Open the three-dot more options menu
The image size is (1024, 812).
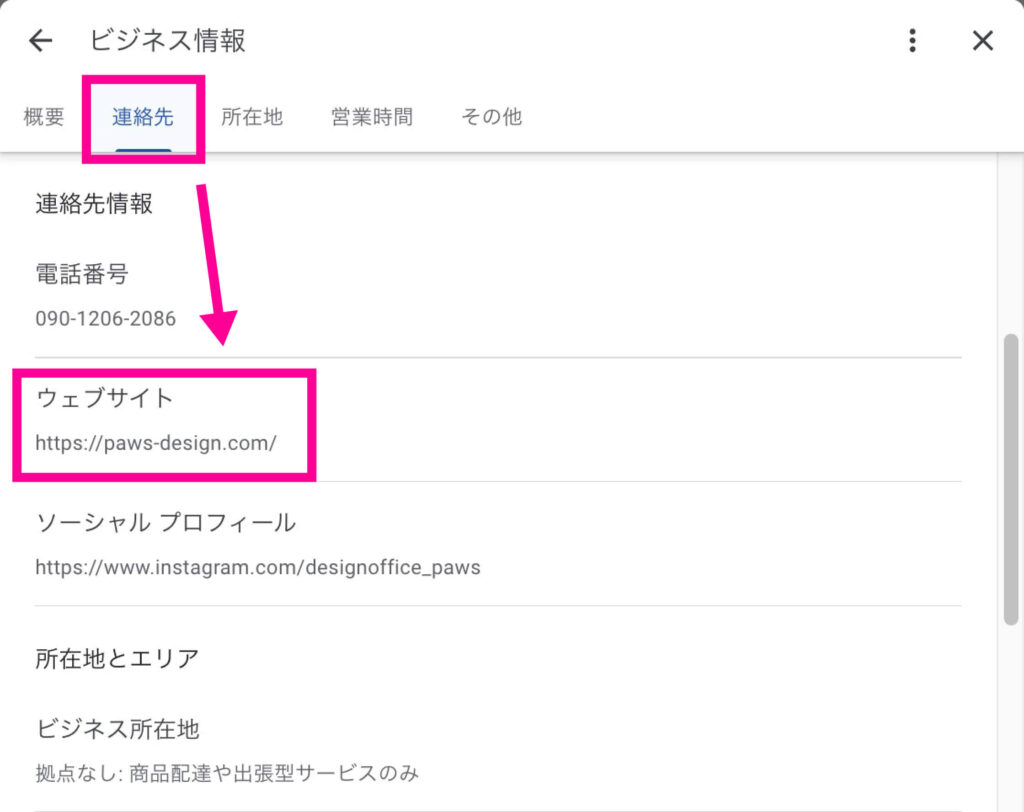point(912,40)
